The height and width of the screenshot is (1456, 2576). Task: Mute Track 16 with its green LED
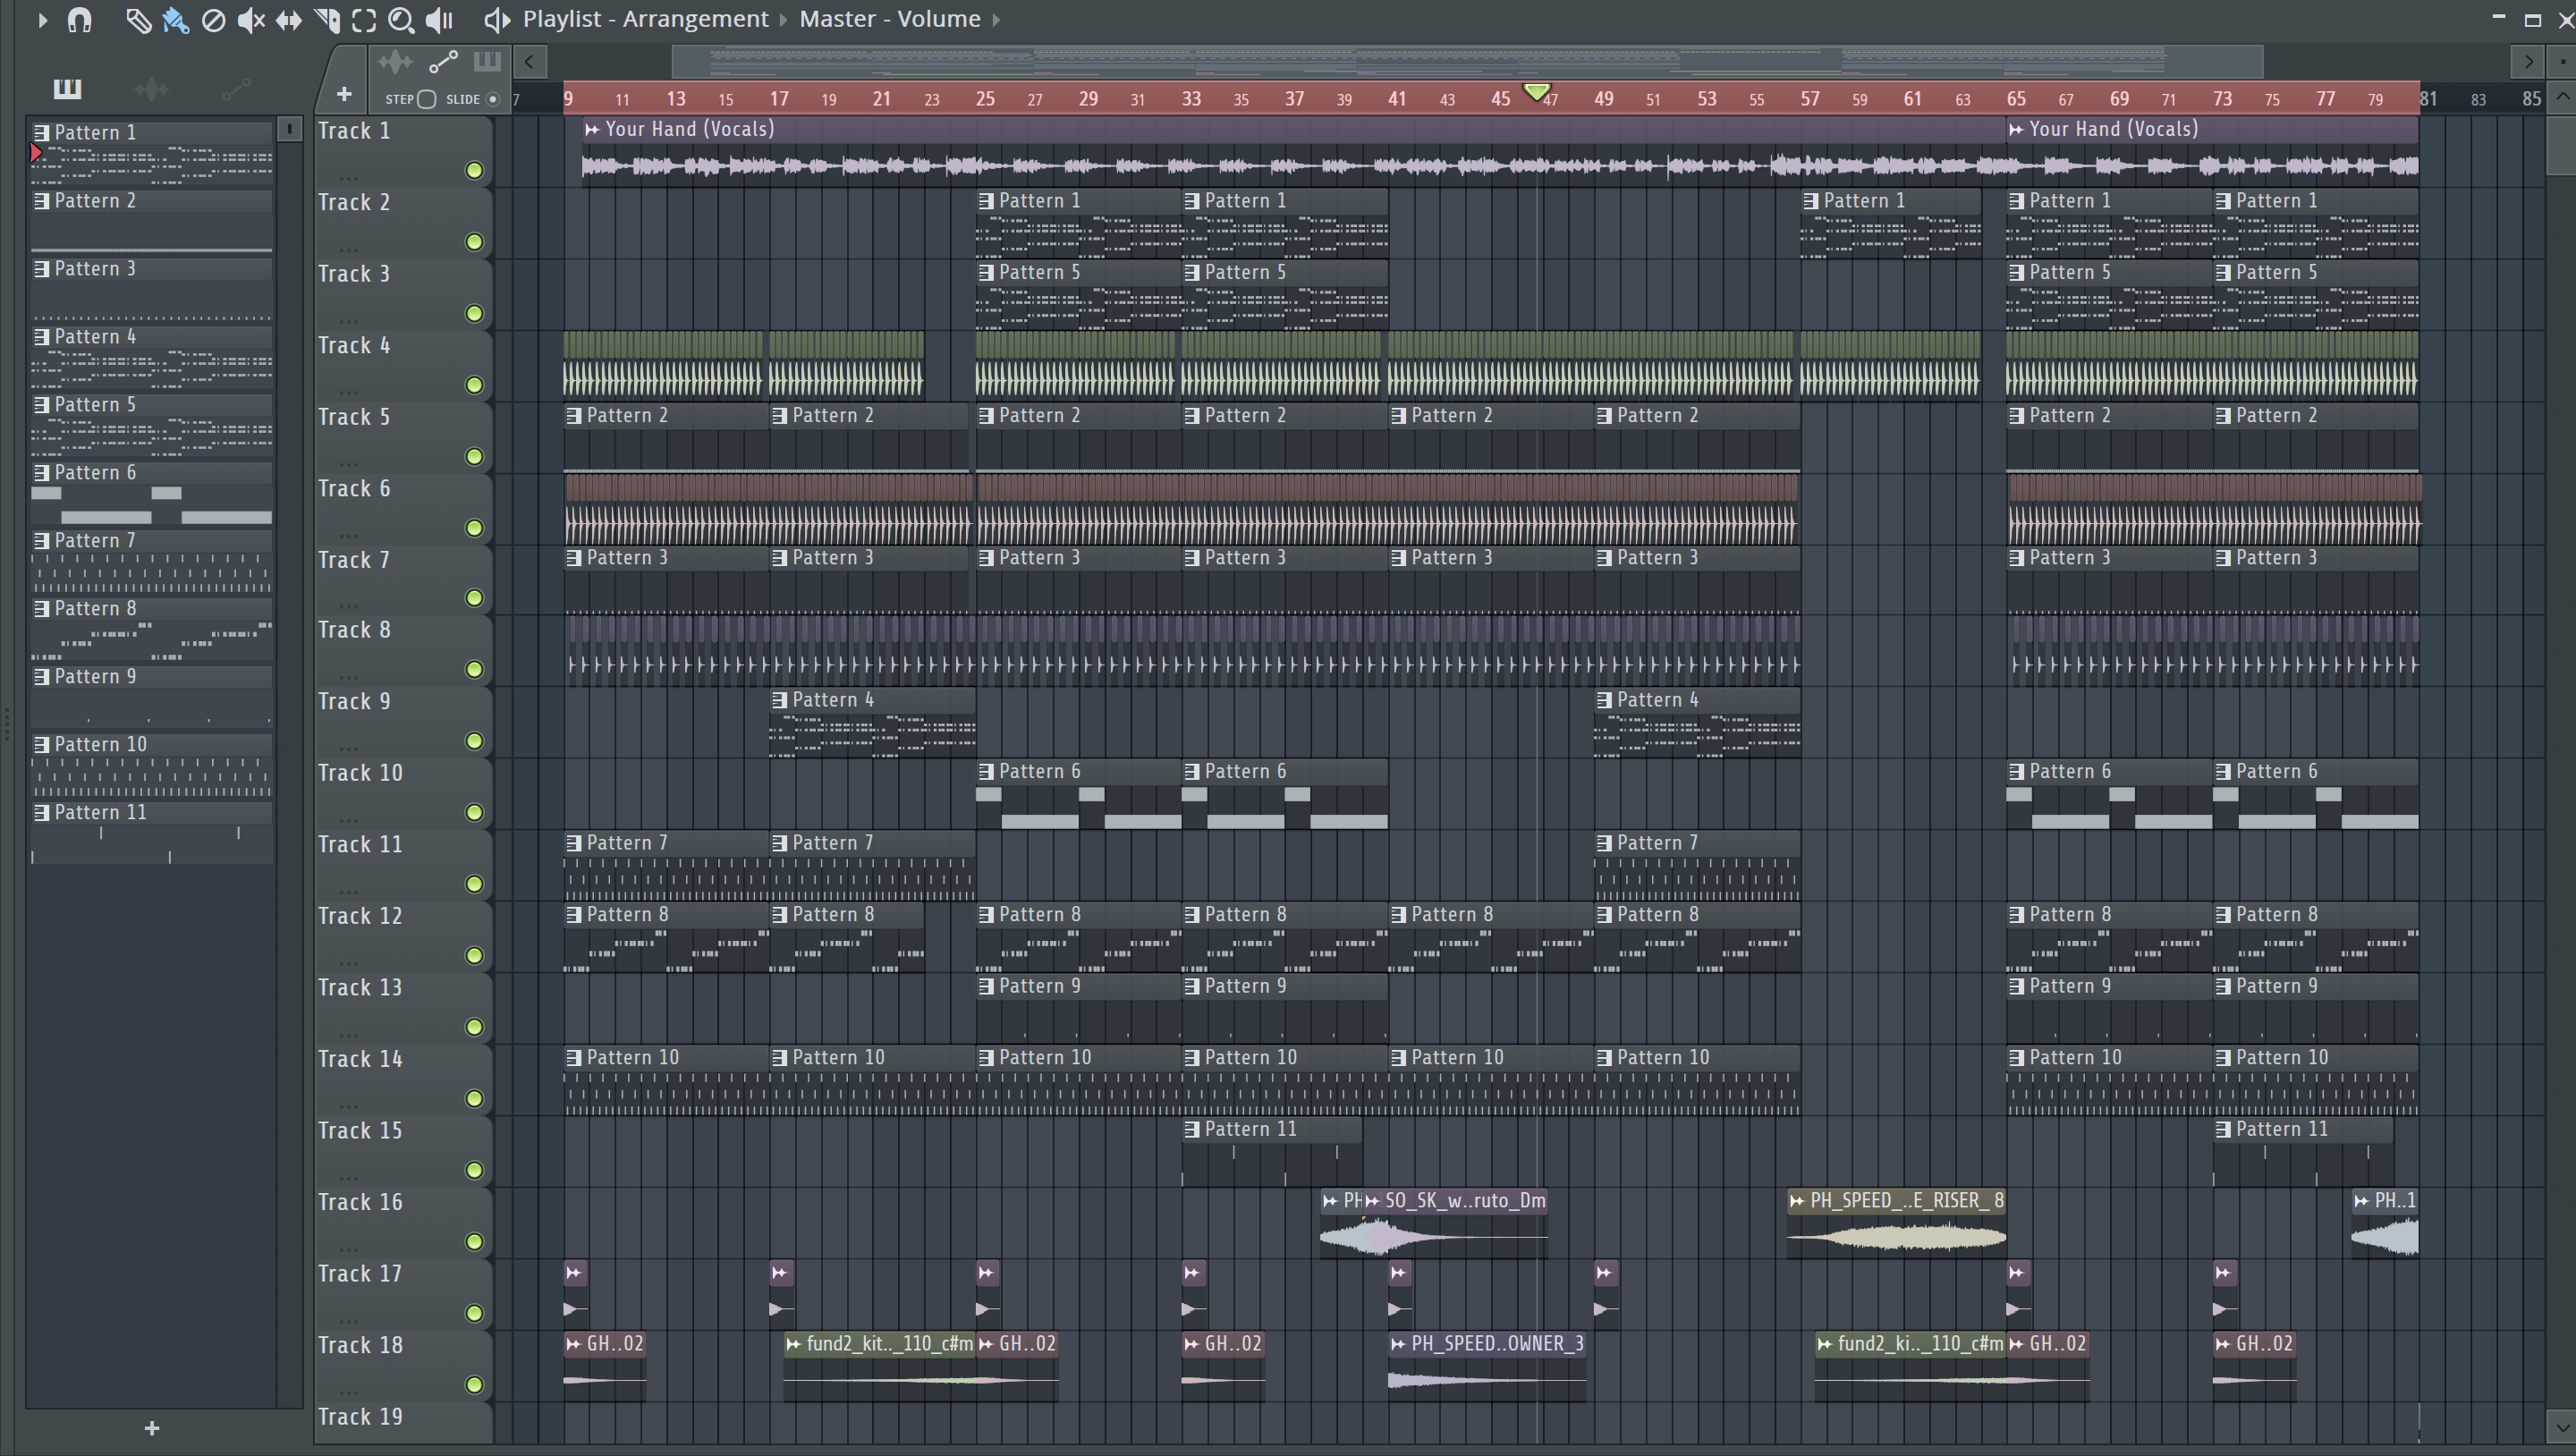[474, 1242]
